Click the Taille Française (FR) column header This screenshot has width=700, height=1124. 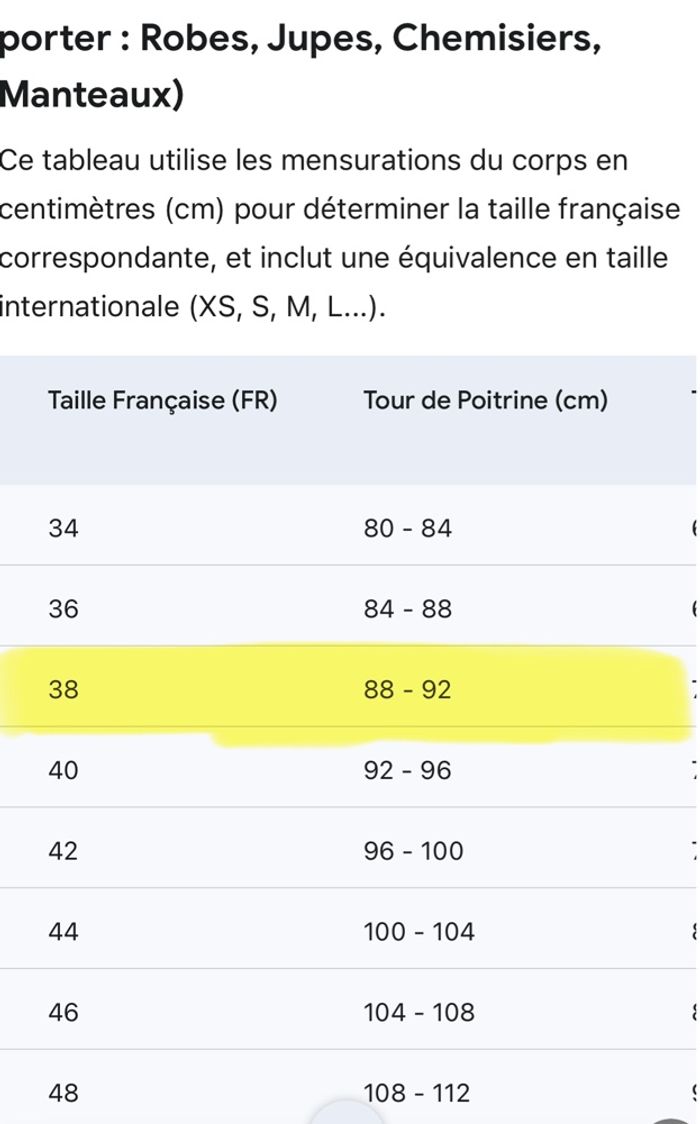coord(163,401)
